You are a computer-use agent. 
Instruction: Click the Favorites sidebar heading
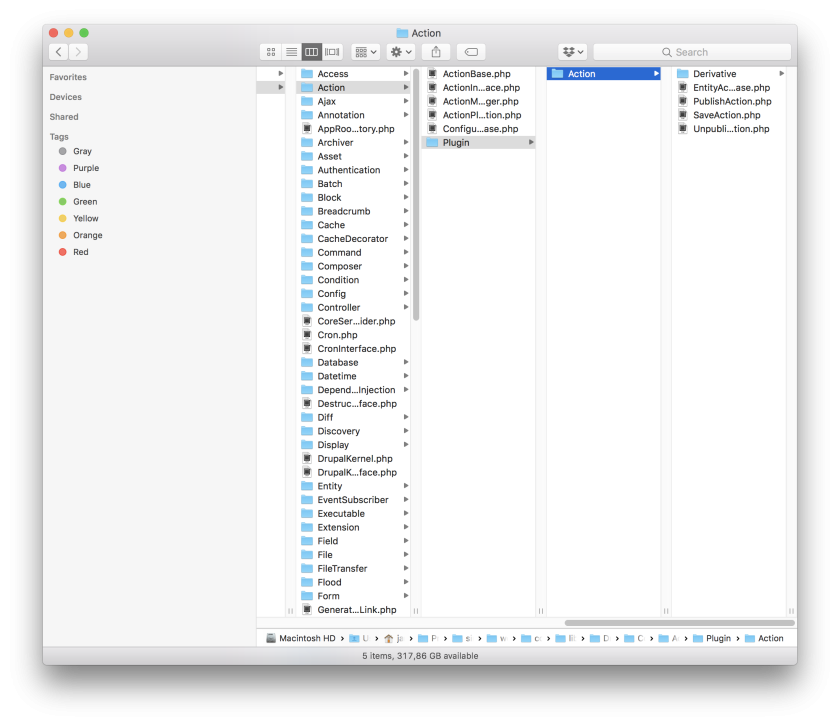click(68, 77)
